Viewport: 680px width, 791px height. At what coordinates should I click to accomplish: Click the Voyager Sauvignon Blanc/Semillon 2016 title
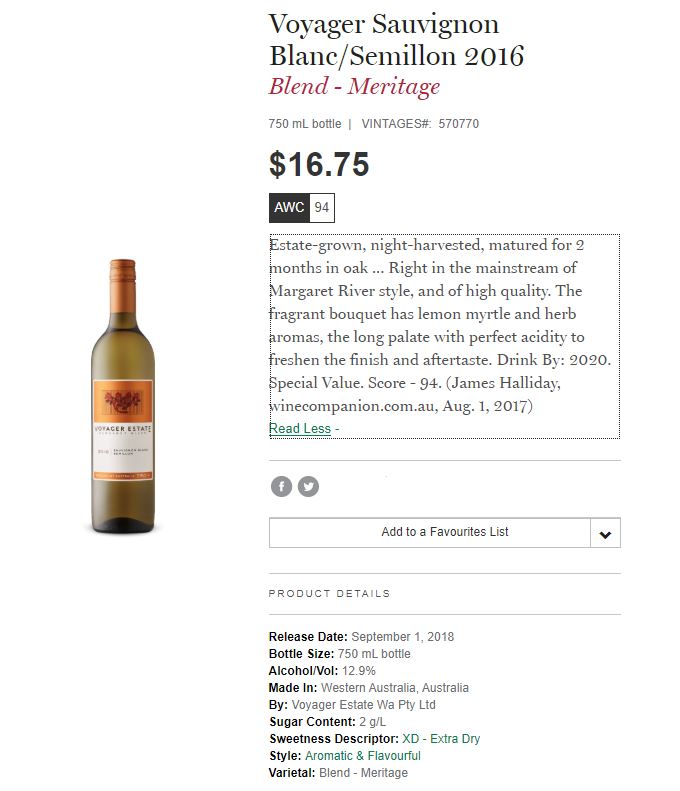(x=397, y=40)
